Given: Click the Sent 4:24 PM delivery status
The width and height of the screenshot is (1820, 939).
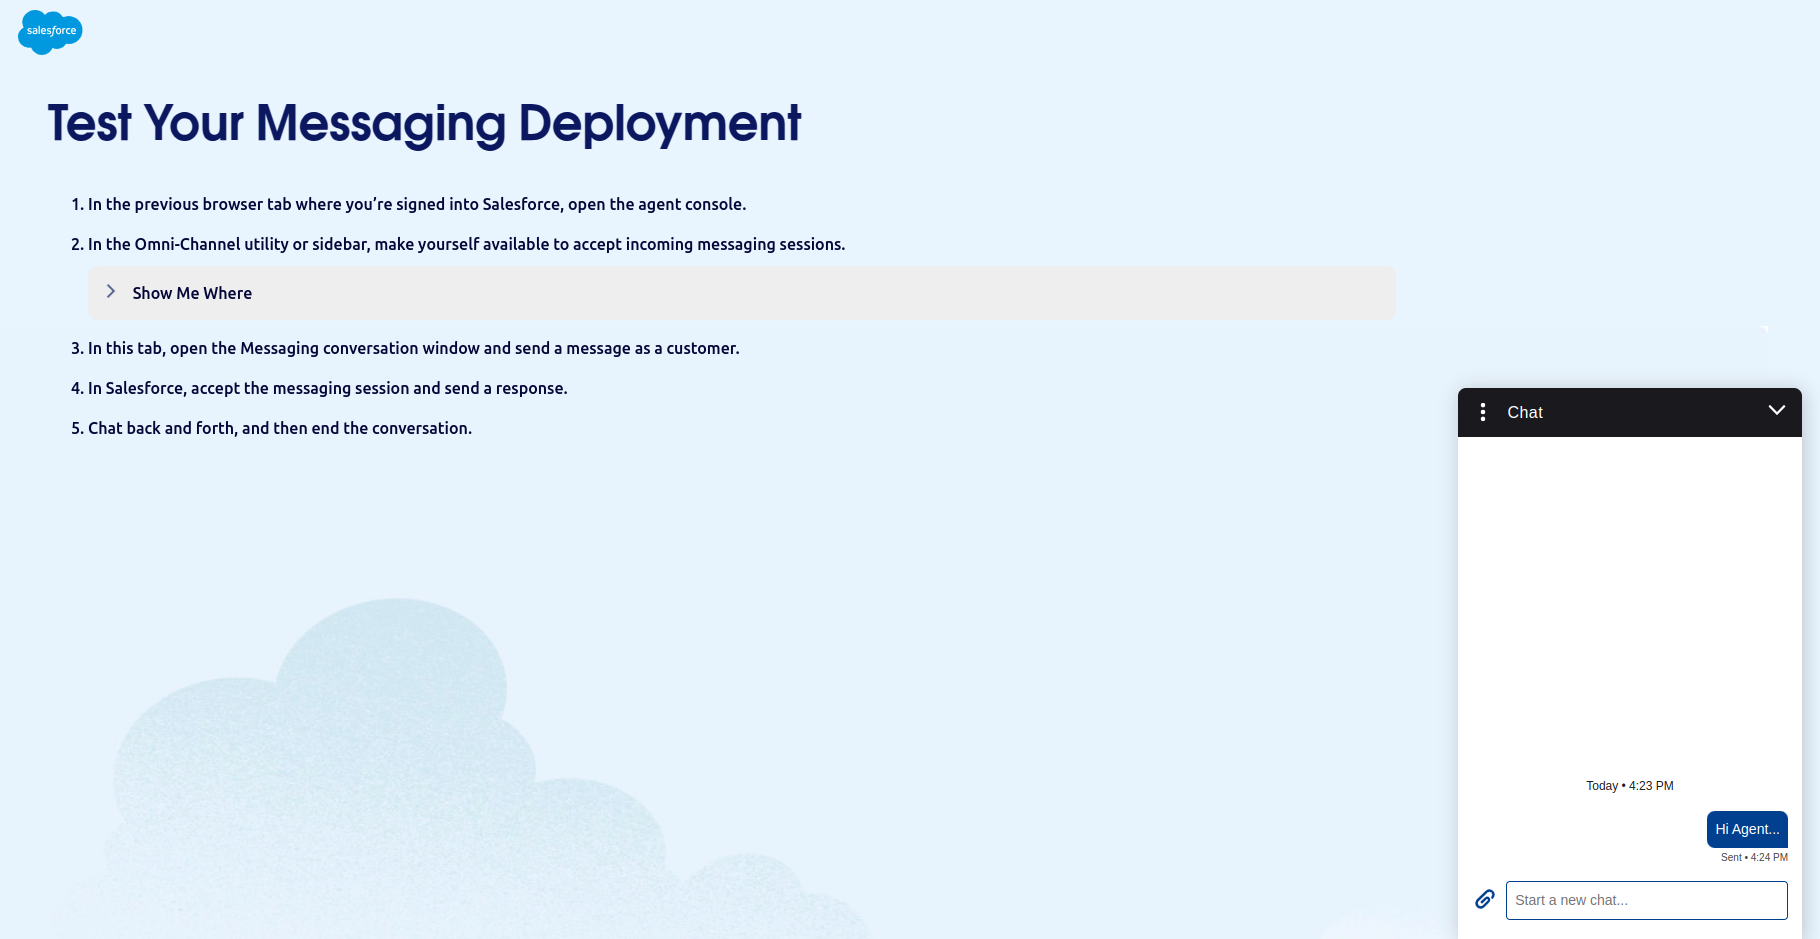Looking at the screenshot, I should pyautogui.click(x=1754, y=857).
